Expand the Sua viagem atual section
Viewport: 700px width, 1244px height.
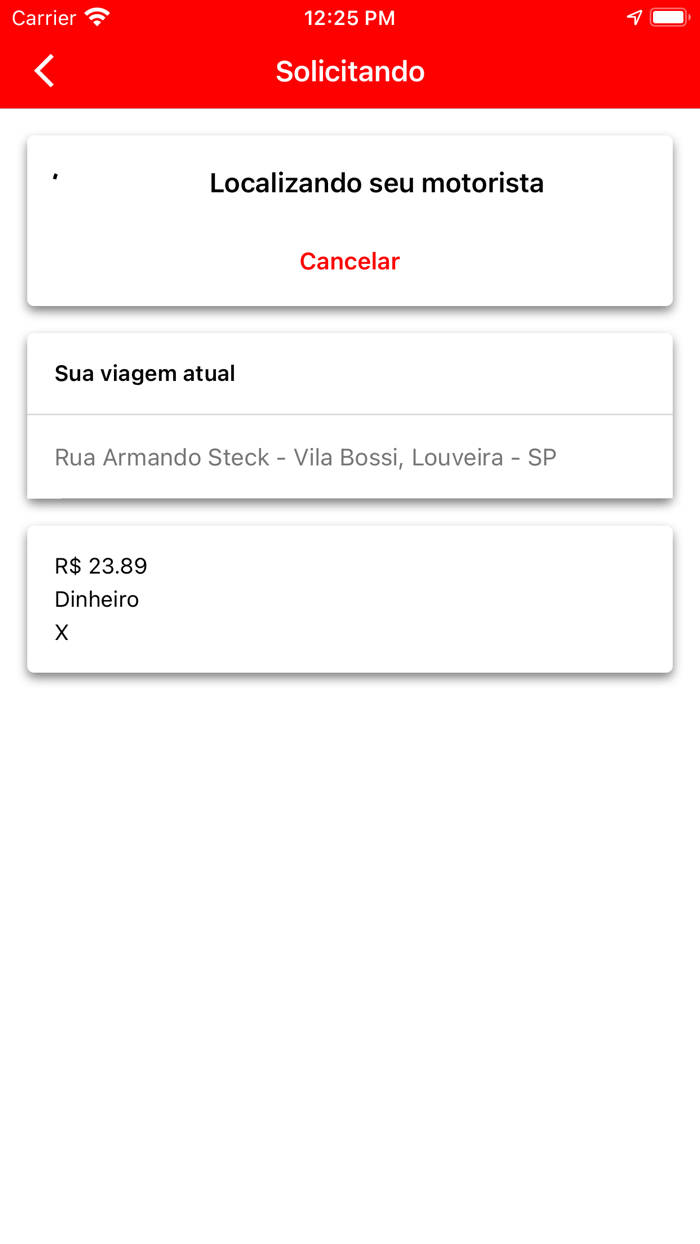[x=145, y=373]
